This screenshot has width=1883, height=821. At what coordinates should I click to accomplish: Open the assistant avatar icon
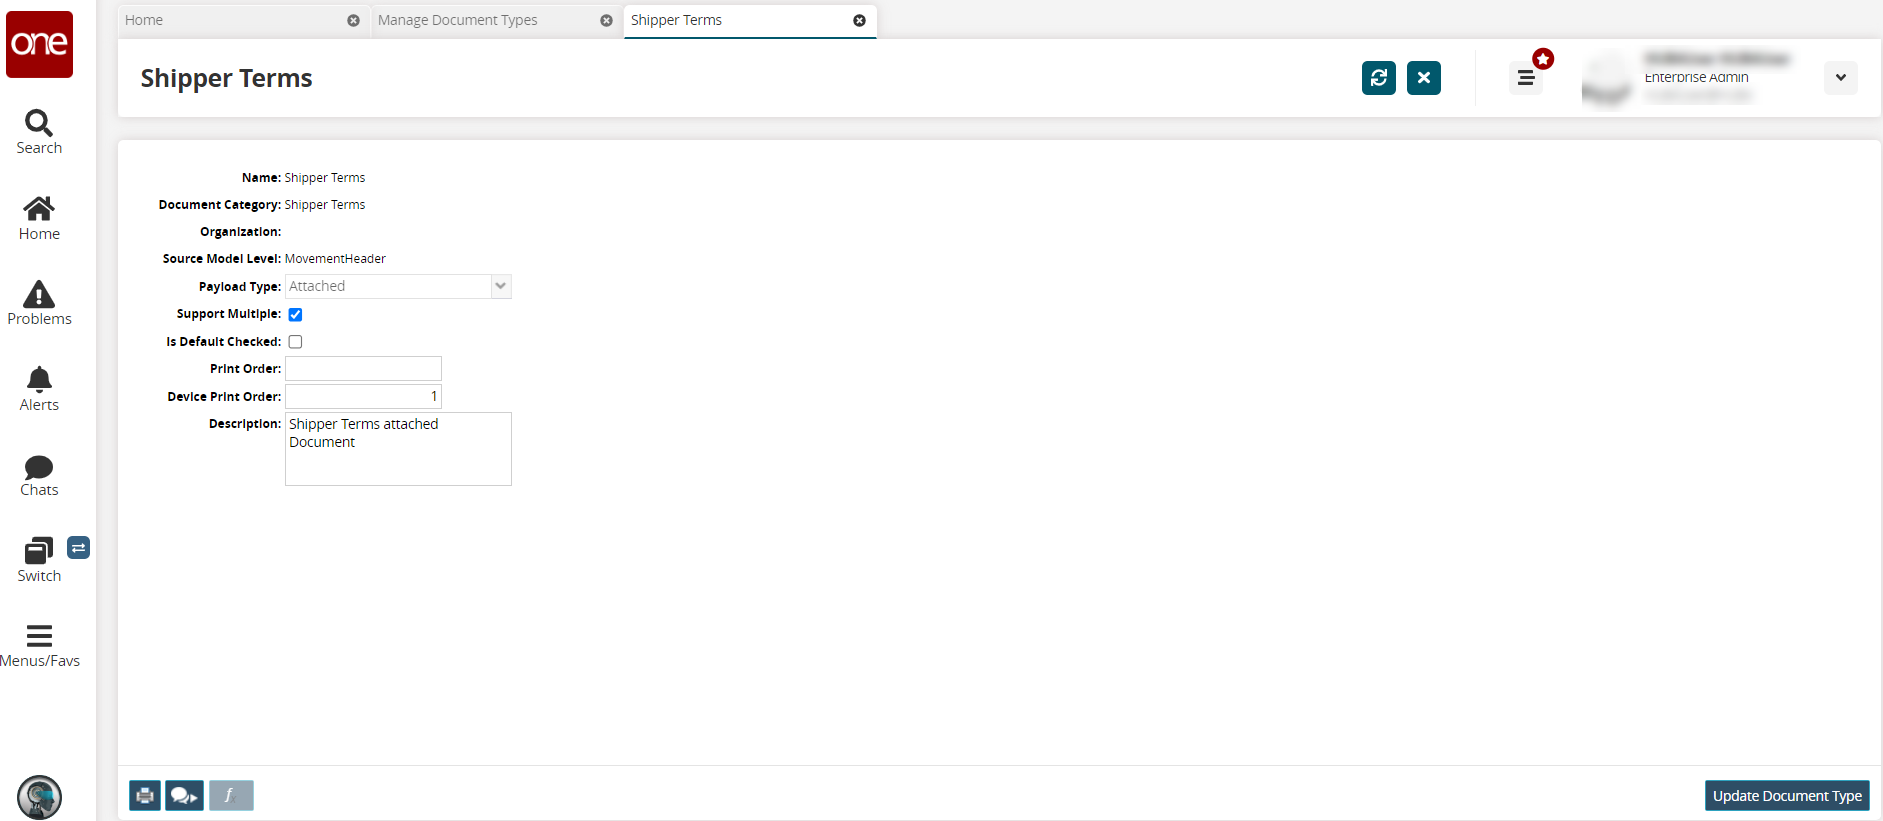coord(39,797)
